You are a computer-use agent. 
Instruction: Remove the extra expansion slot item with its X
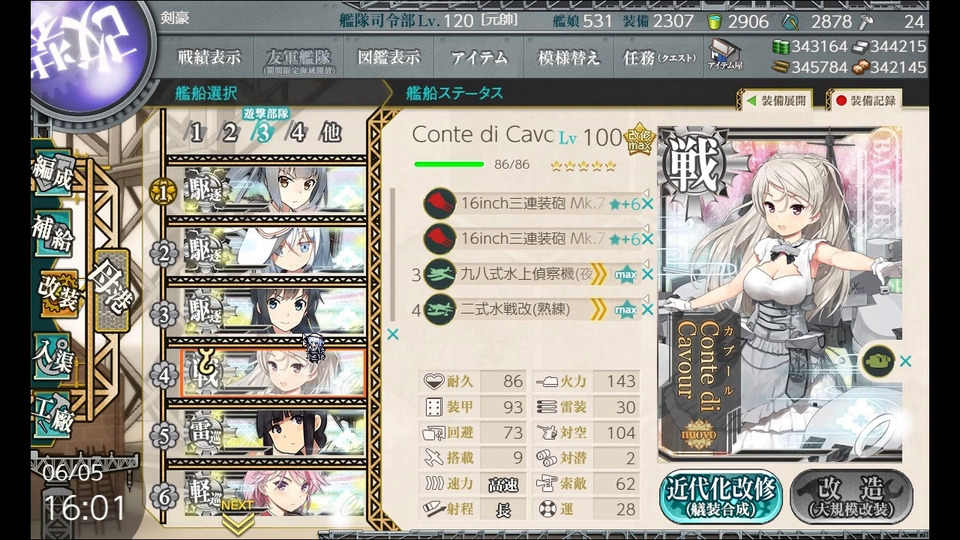click(x=906, y=361)
